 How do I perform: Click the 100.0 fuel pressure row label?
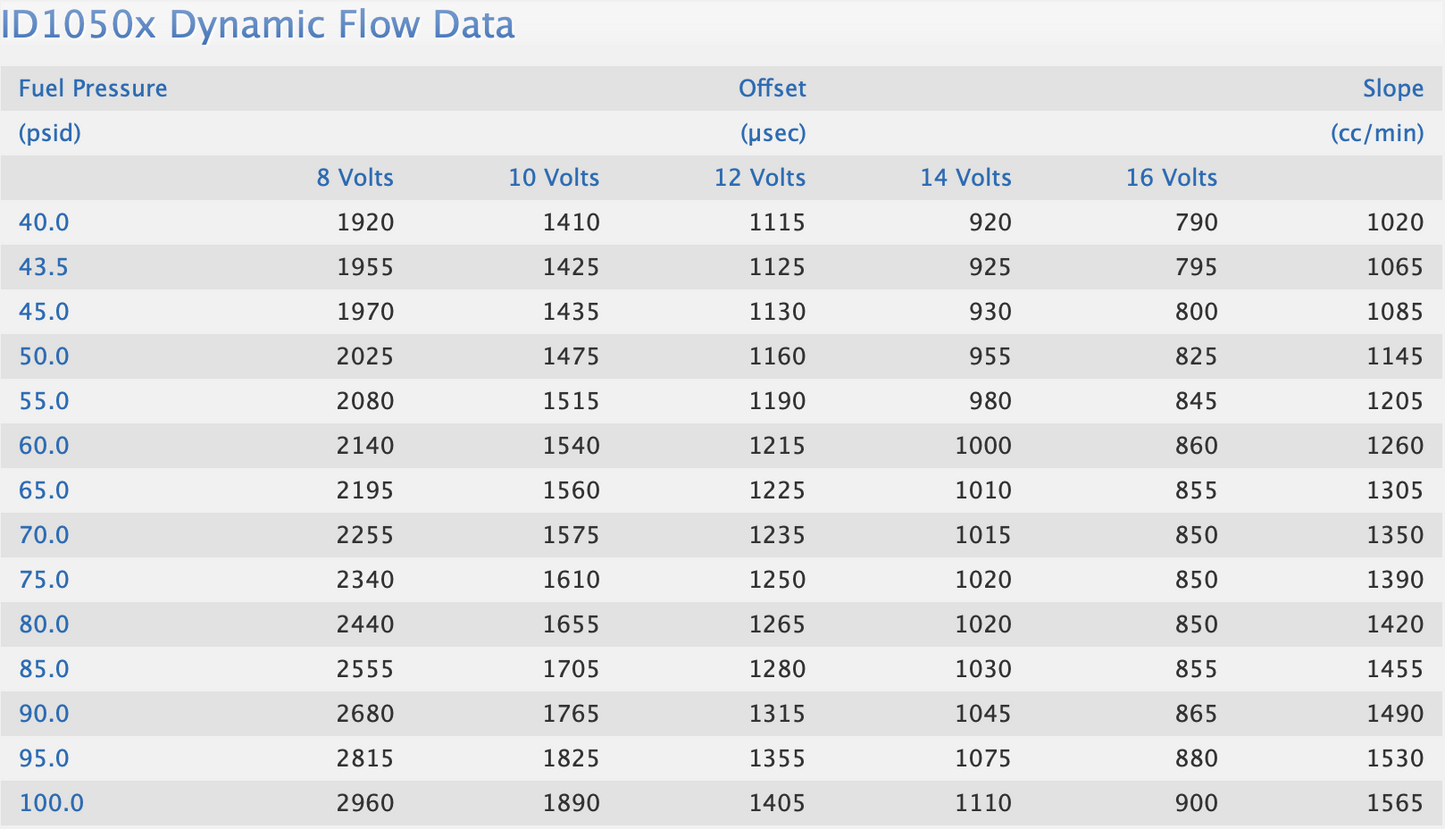pos(51,802)
